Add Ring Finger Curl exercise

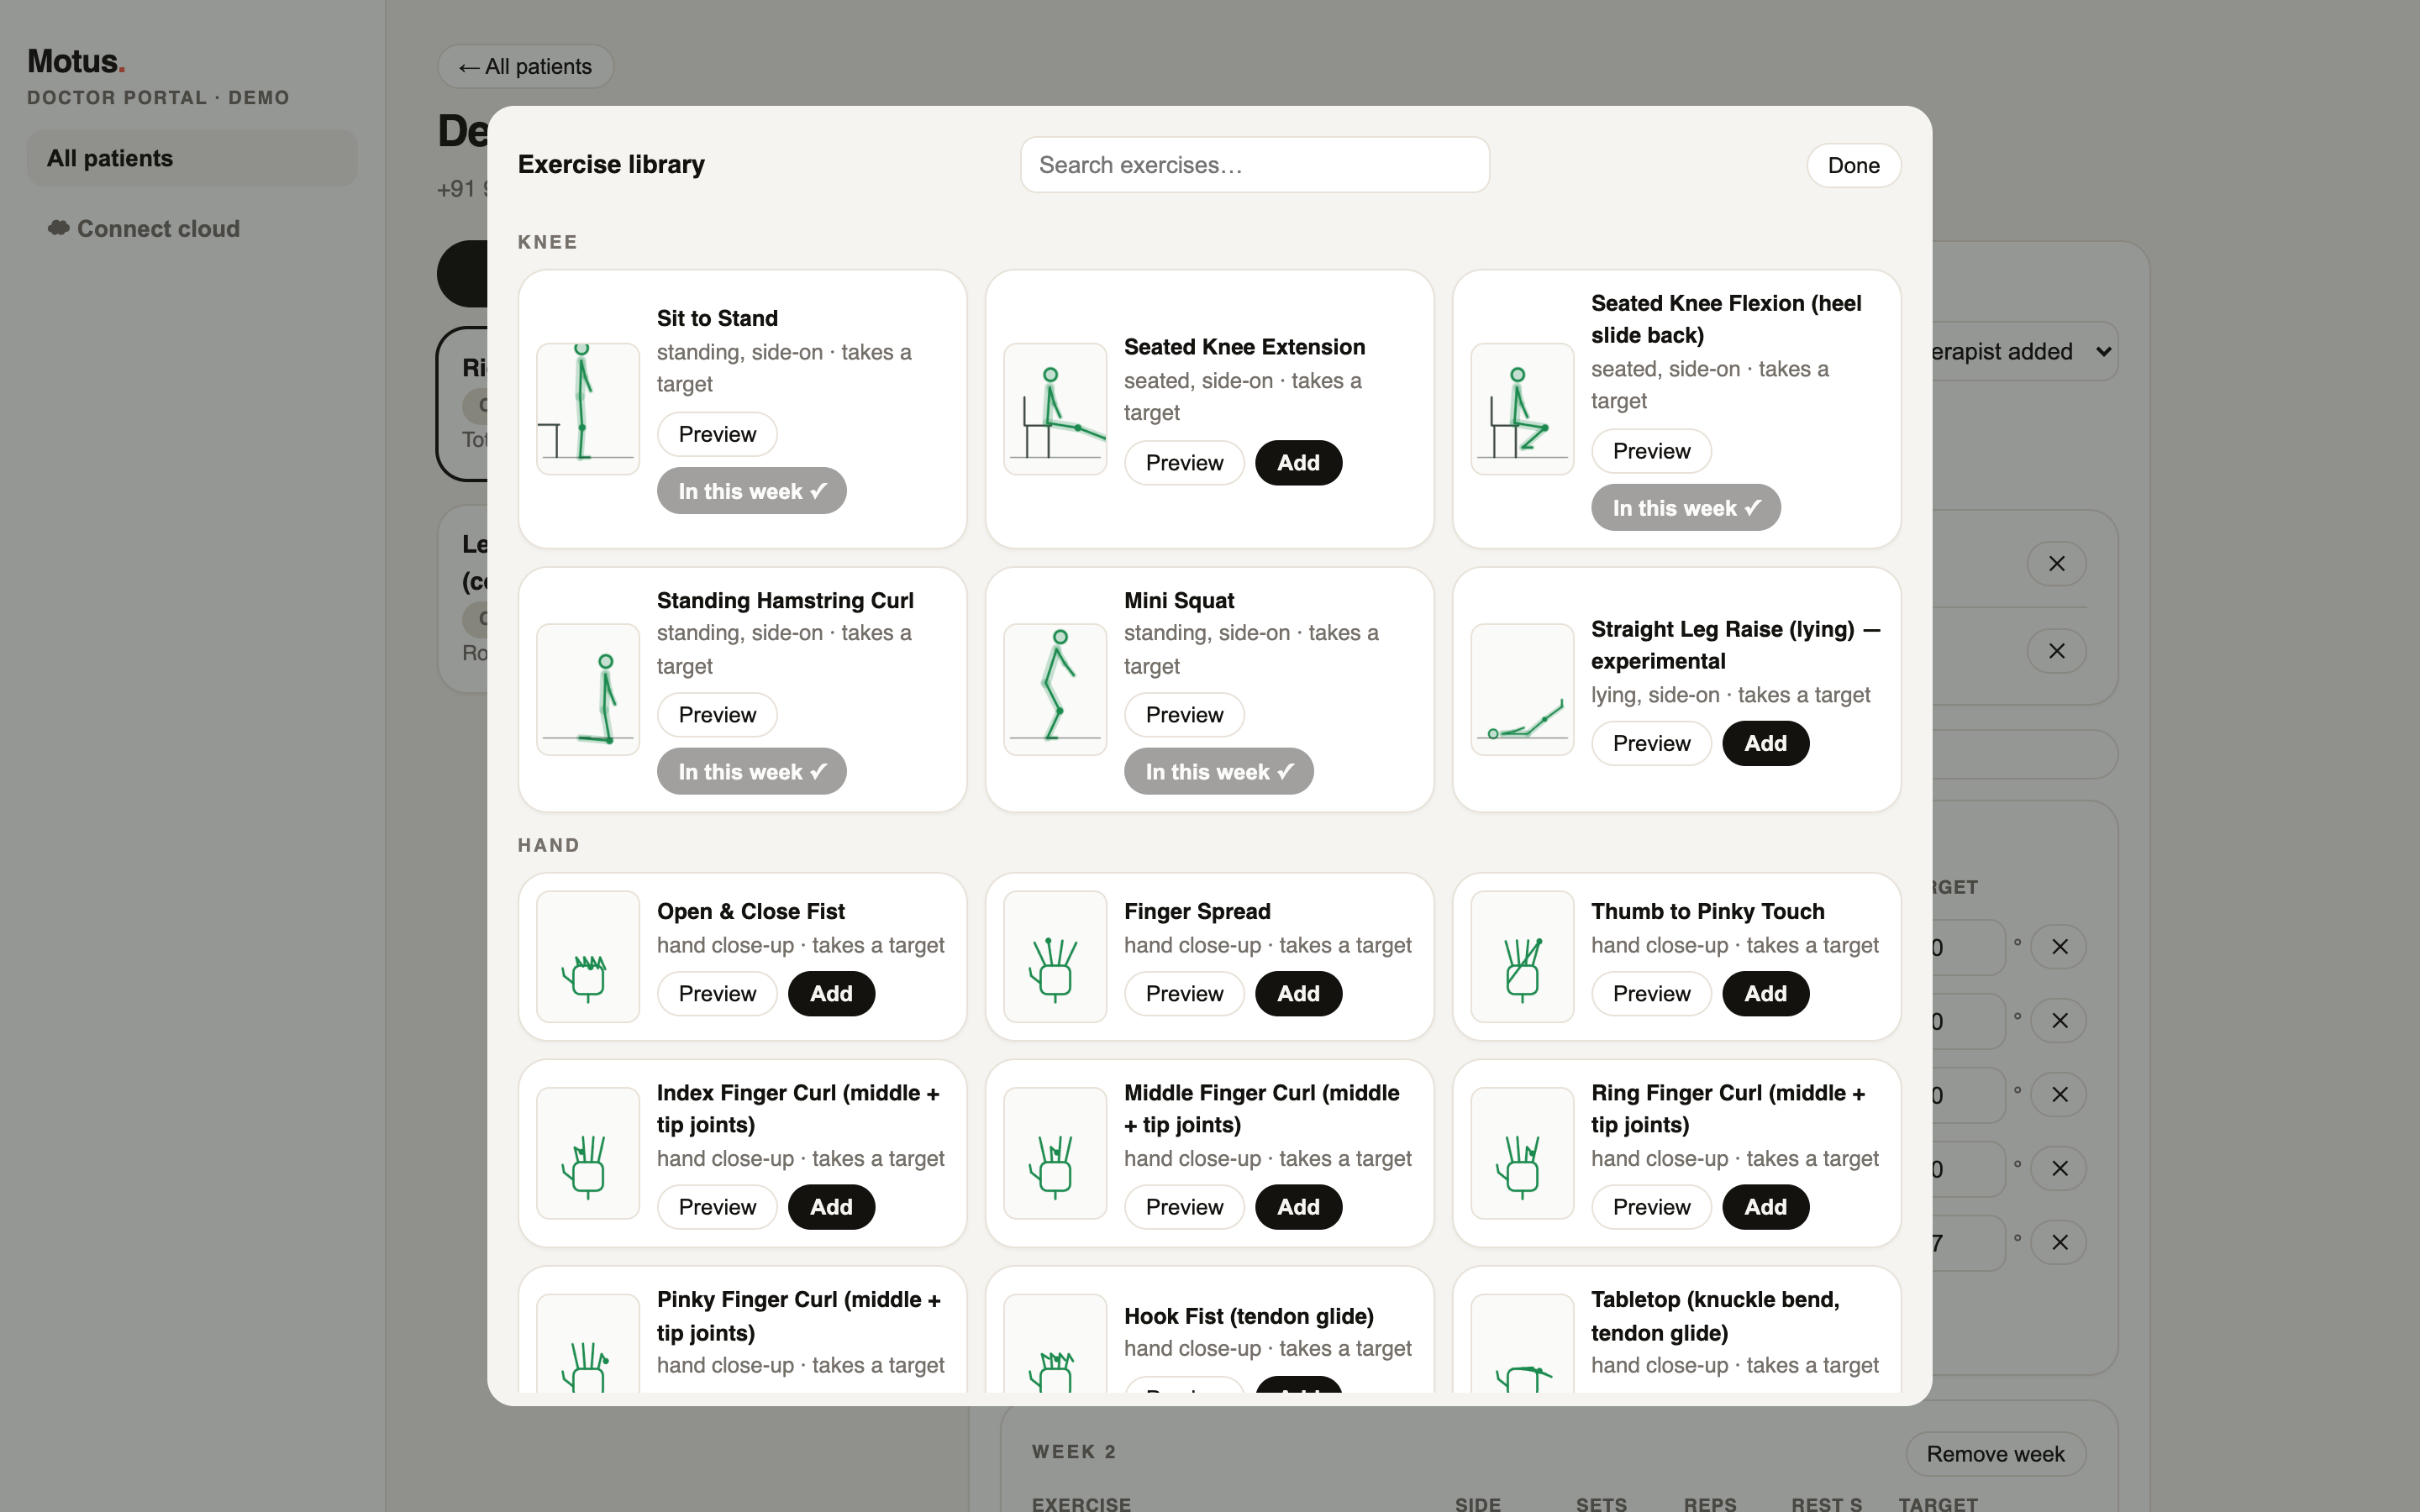click(x=1765, y=1207)
